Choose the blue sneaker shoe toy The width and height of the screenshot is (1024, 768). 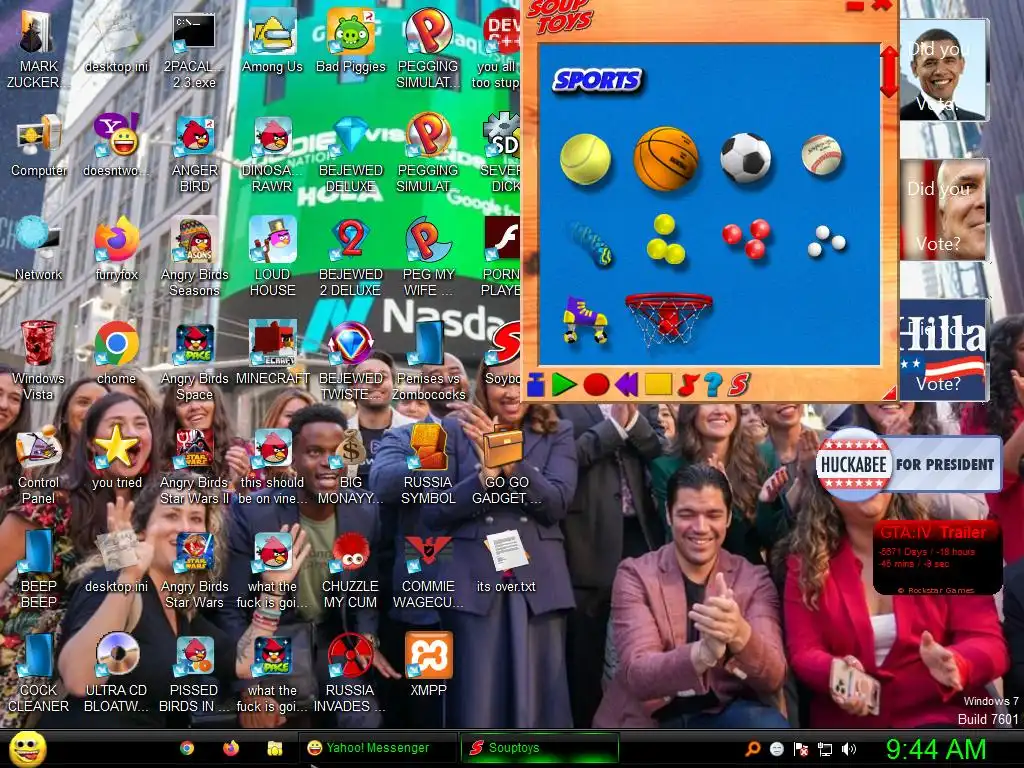tap(591, 244)
